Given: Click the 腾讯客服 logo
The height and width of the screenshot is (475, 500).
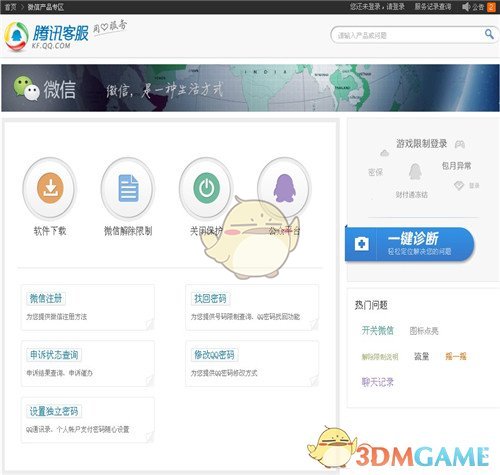Looking at the screenshot, I should tap(47, 36).
